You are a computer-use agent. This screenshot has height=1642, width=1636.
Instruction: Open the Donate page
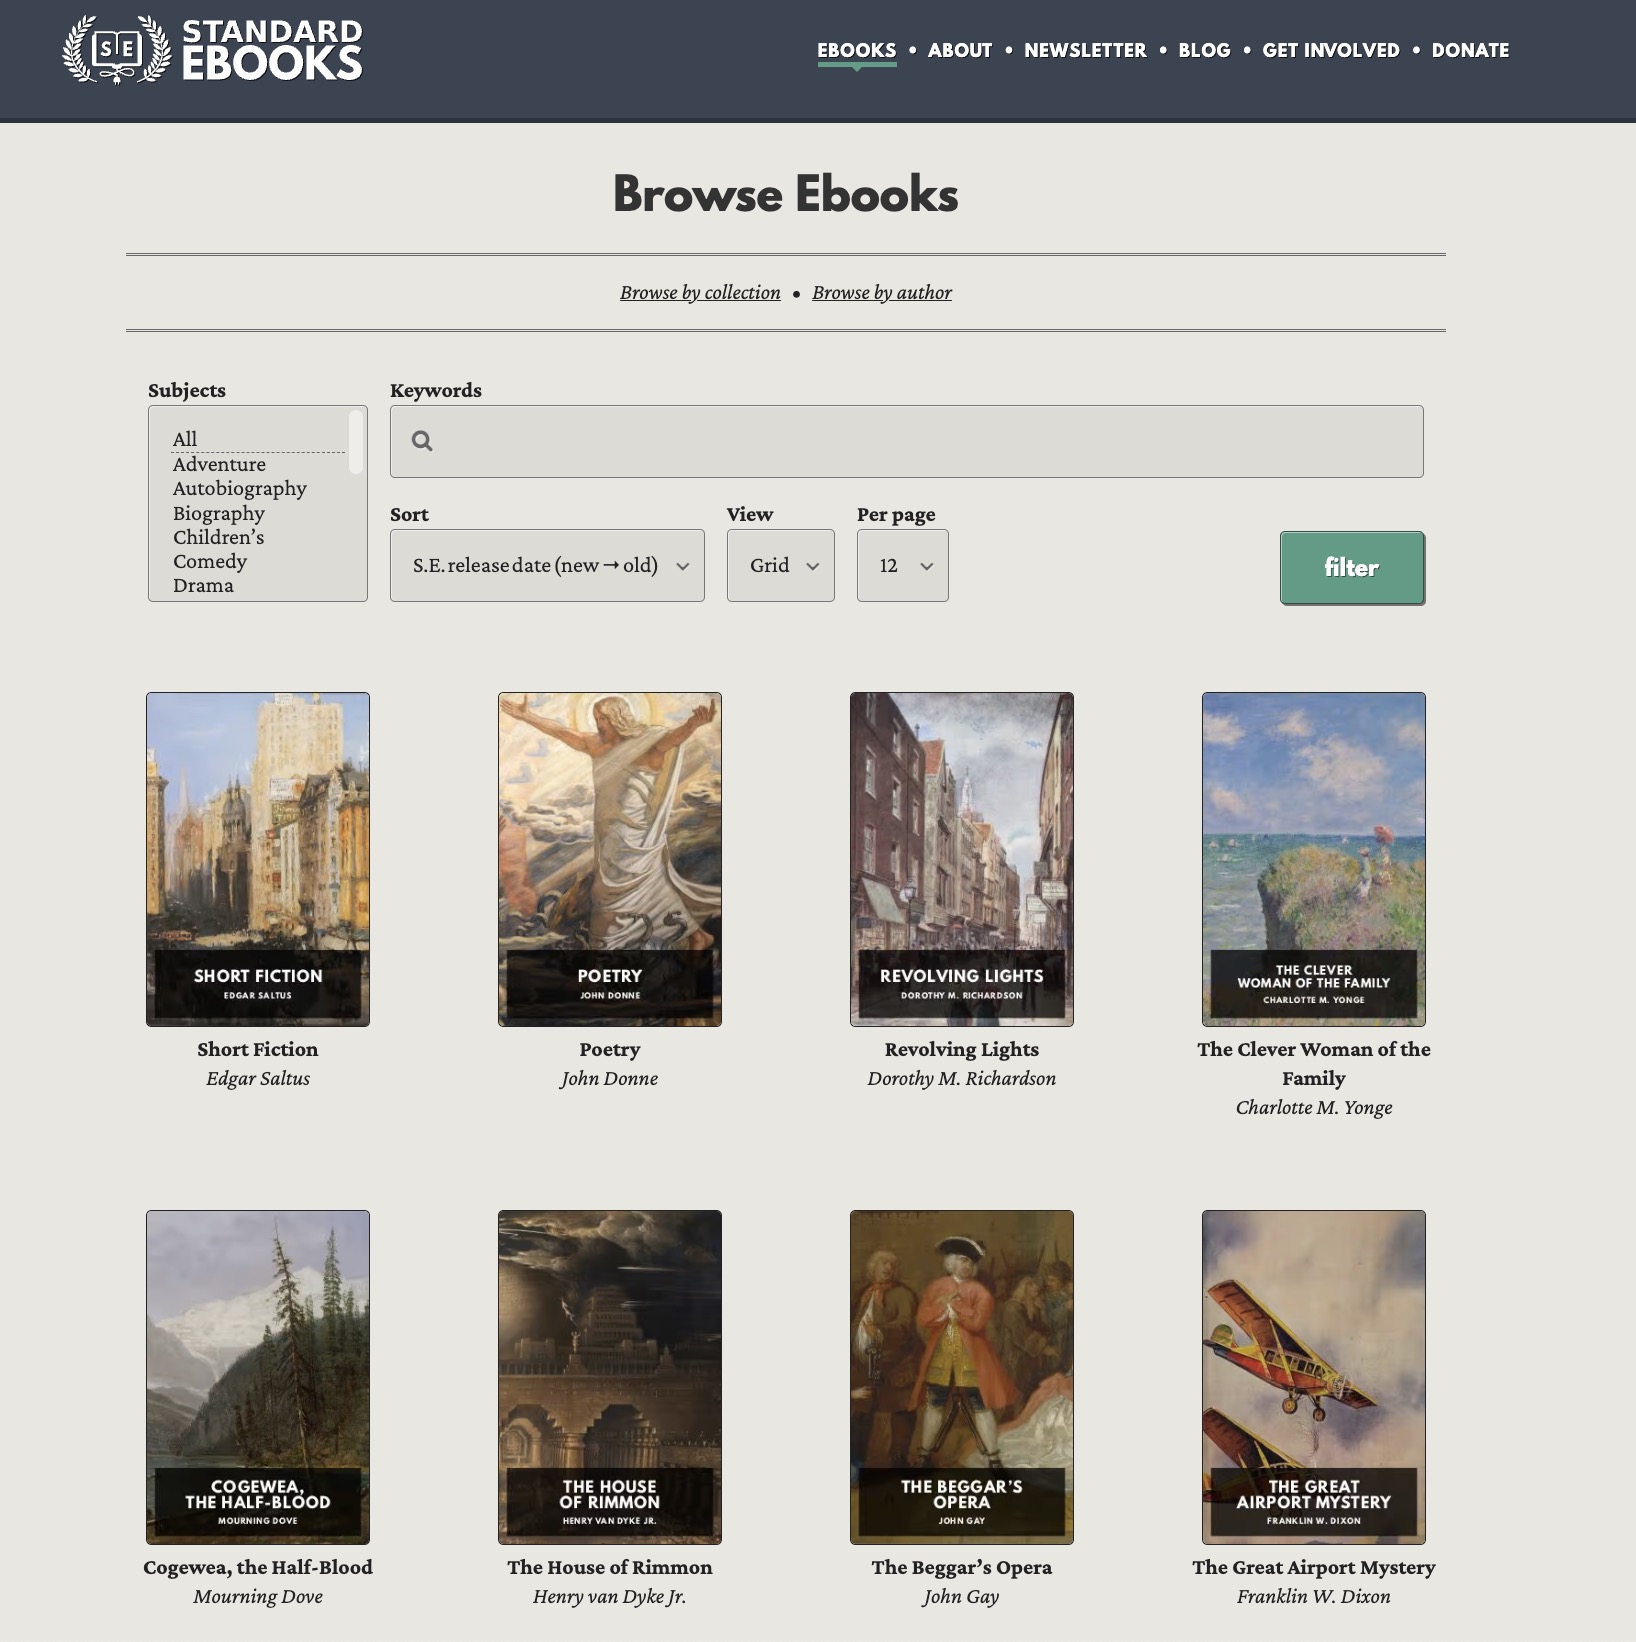click(1470, 50)
